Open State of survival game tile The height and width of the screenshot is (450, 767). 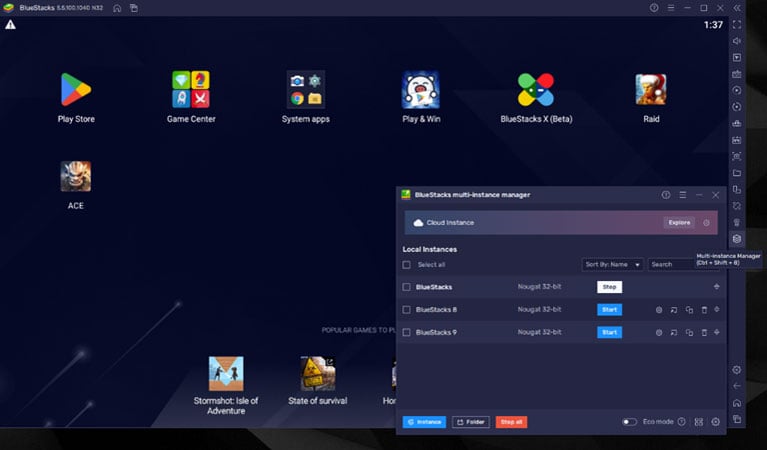point(318,374)
